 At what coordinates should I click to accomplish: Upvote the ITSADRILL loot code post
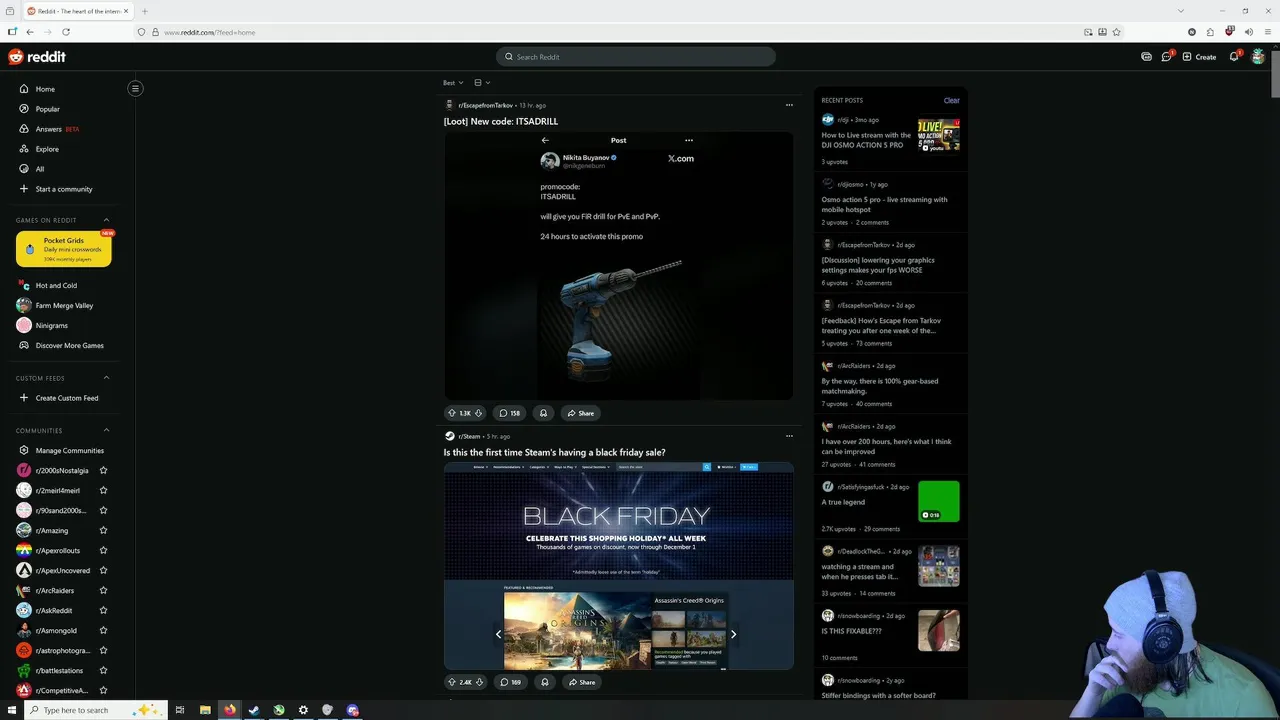[x=452, y=413]
